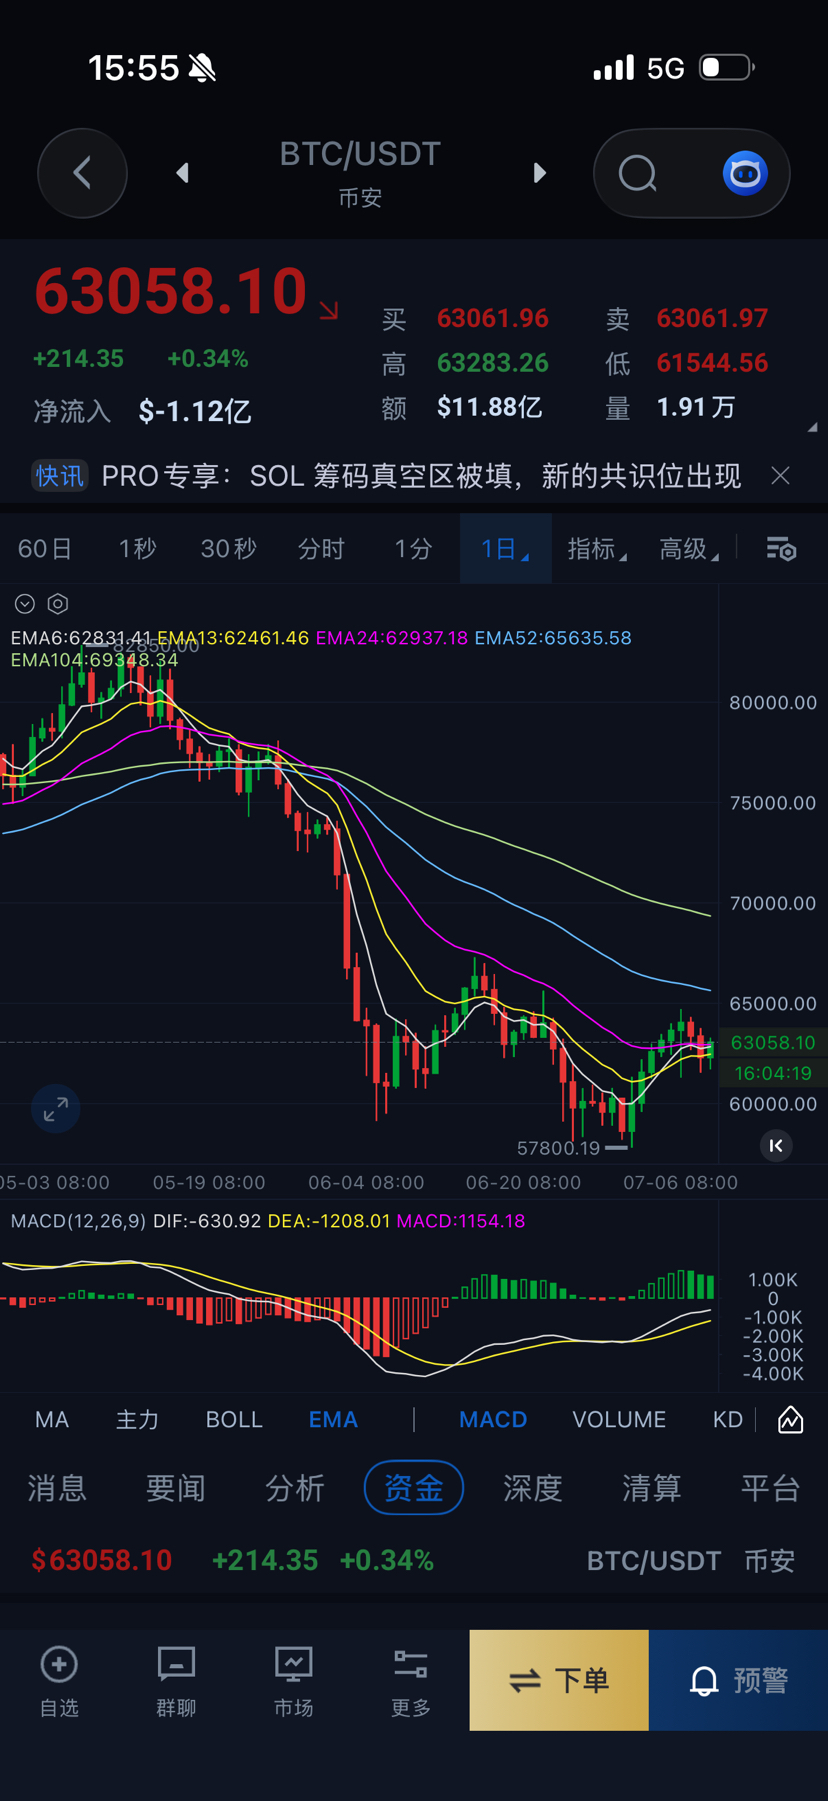Open the drawing tool chart icon
This screenshot has height=1801, width=828.
(x=791, y=1419)
